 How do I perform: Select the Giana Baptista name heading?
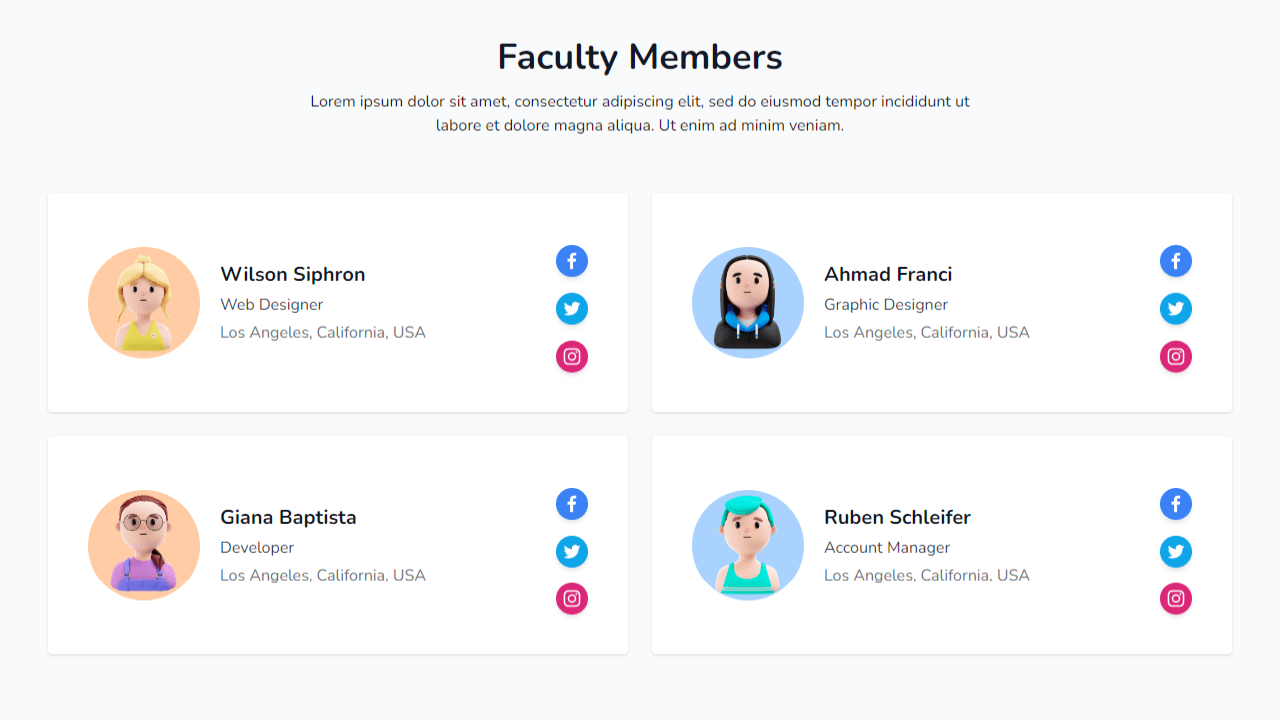[x=288, y=517]
